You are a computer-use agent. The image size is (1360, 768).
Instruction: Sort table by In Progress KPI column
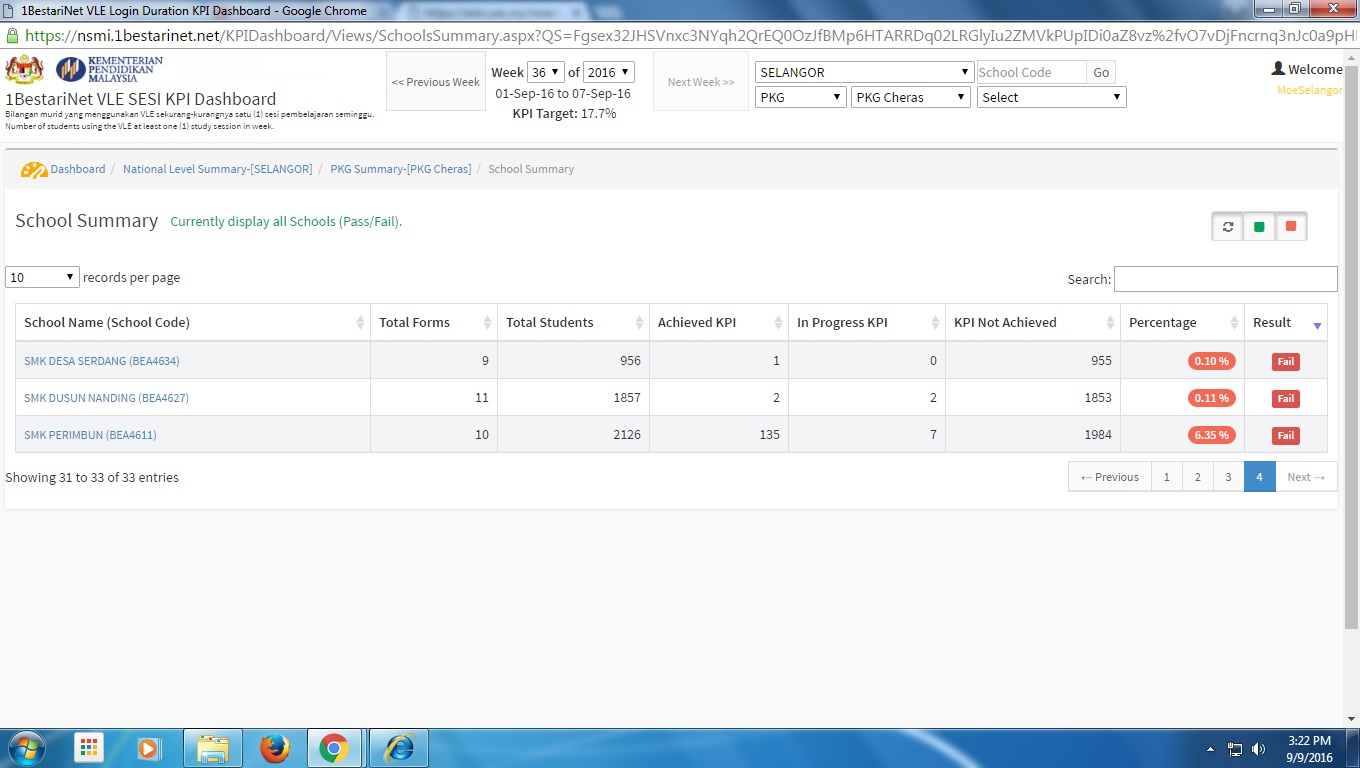pyautogui.click(x=867, y=323)
